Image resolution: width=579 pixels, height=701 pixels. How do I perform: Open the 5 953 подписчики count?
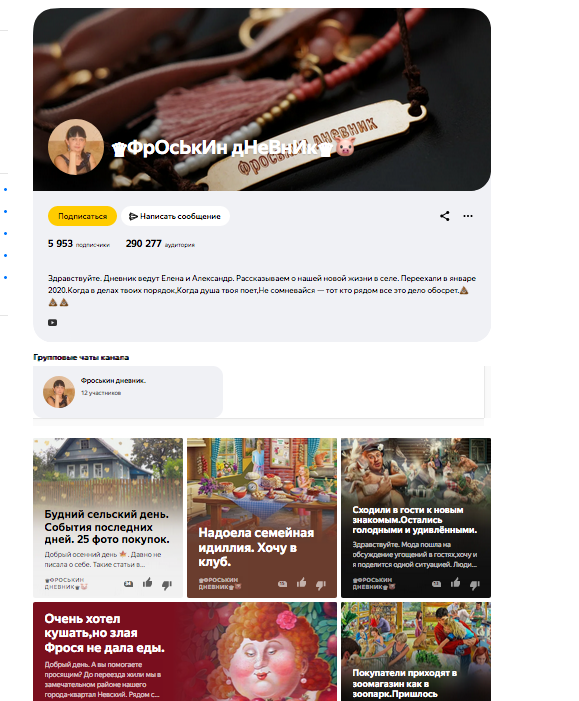click(79, 244)
